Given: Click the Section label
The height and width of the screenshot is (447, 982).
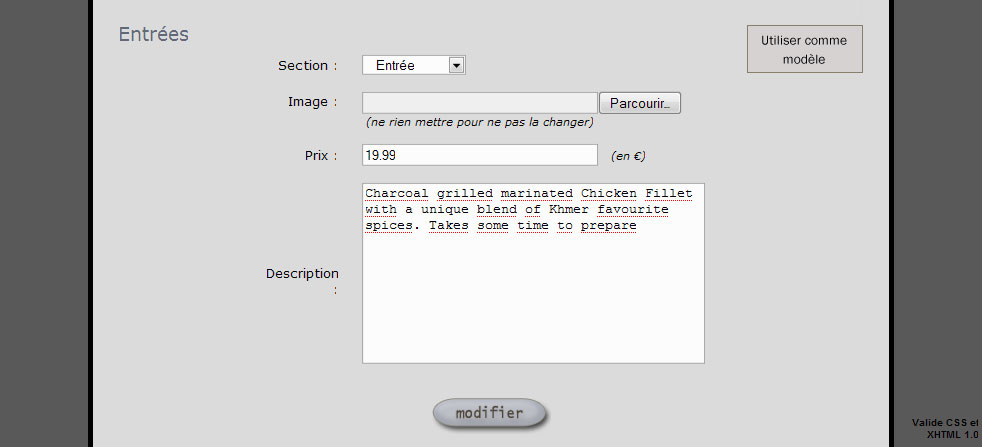Looking at the screenshot, I should point(303,66).
